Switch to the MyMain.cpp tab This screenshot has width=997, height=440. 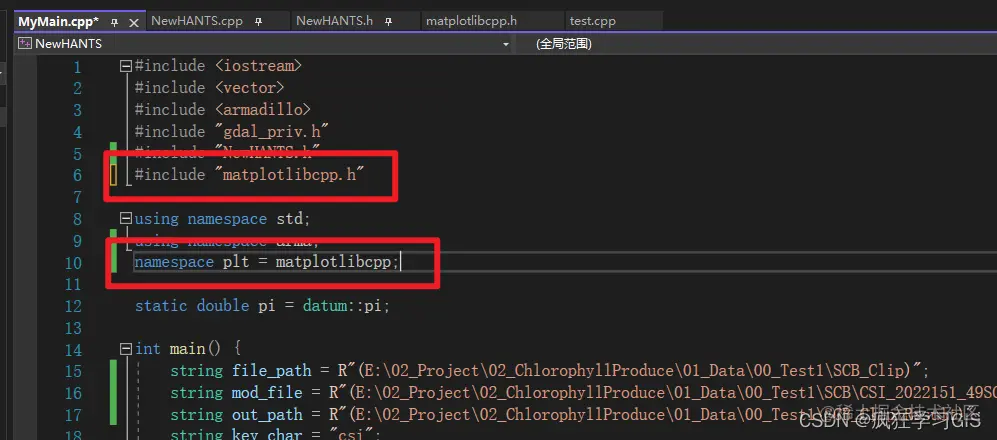click(x=58, y=22)
